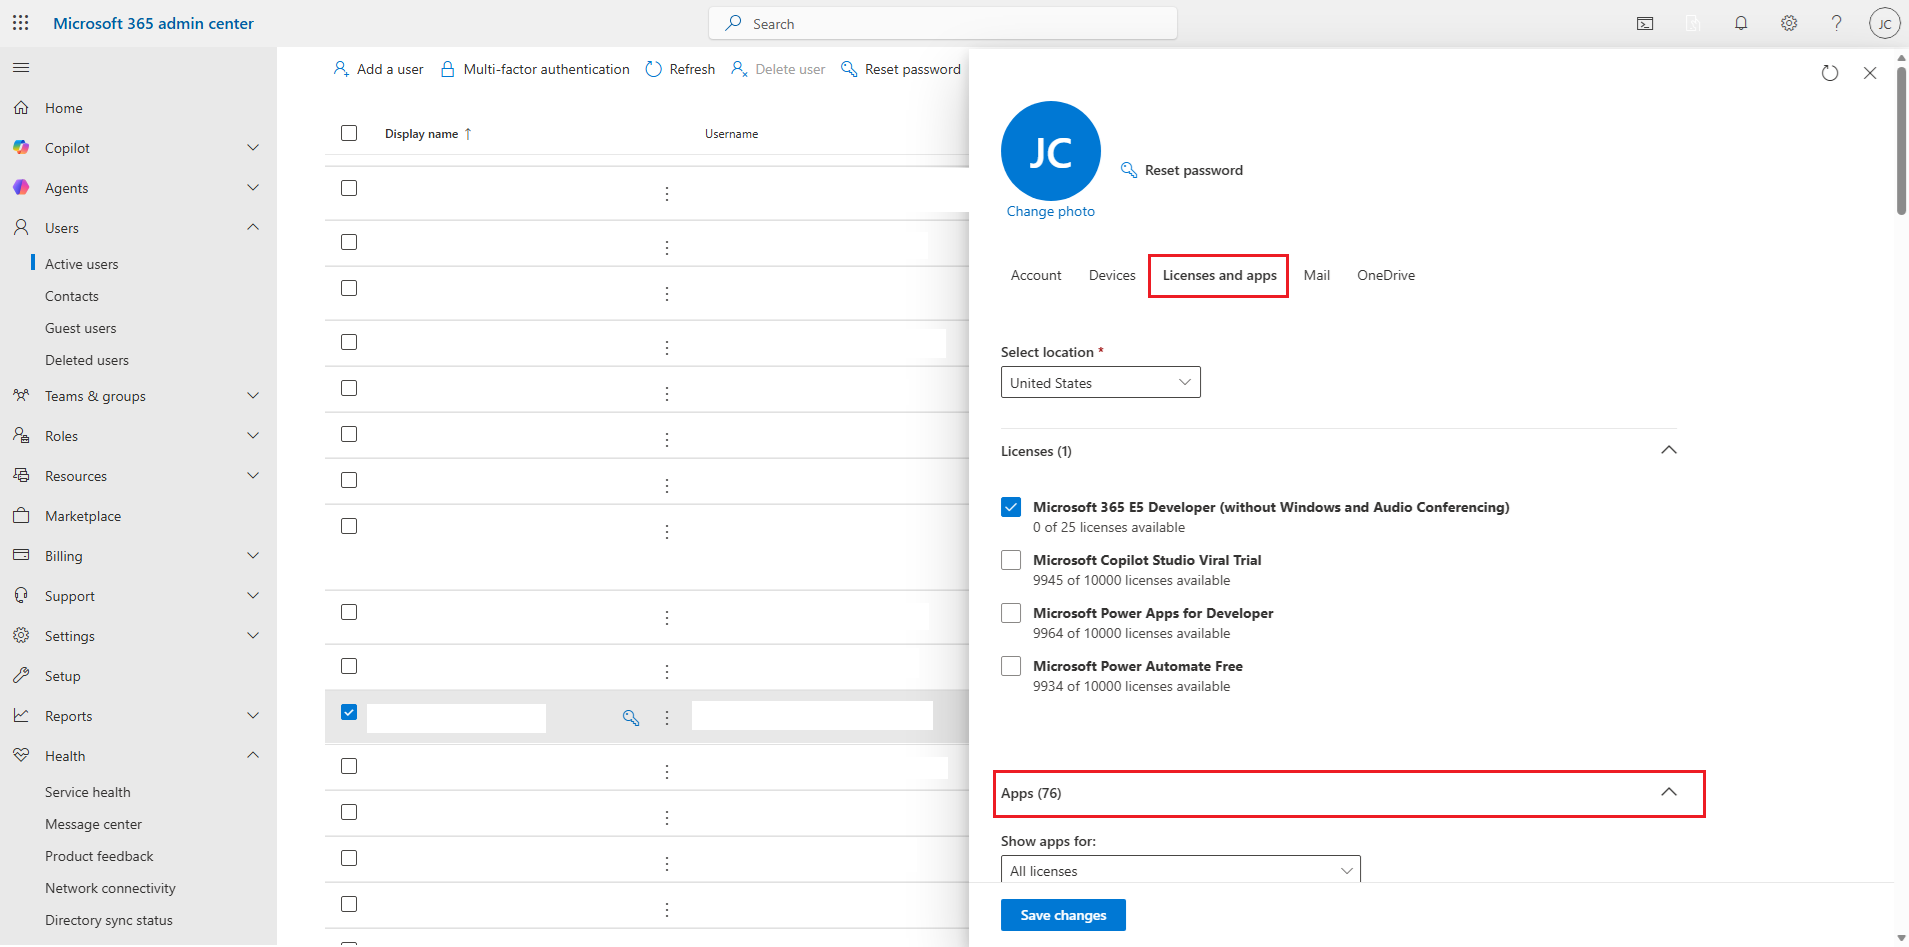Screen dimensions: 1909x947
Task: Uncheck the Microsoft 365 E5 Developer license
Action: pyautogui.click(x=1011, y=507)
